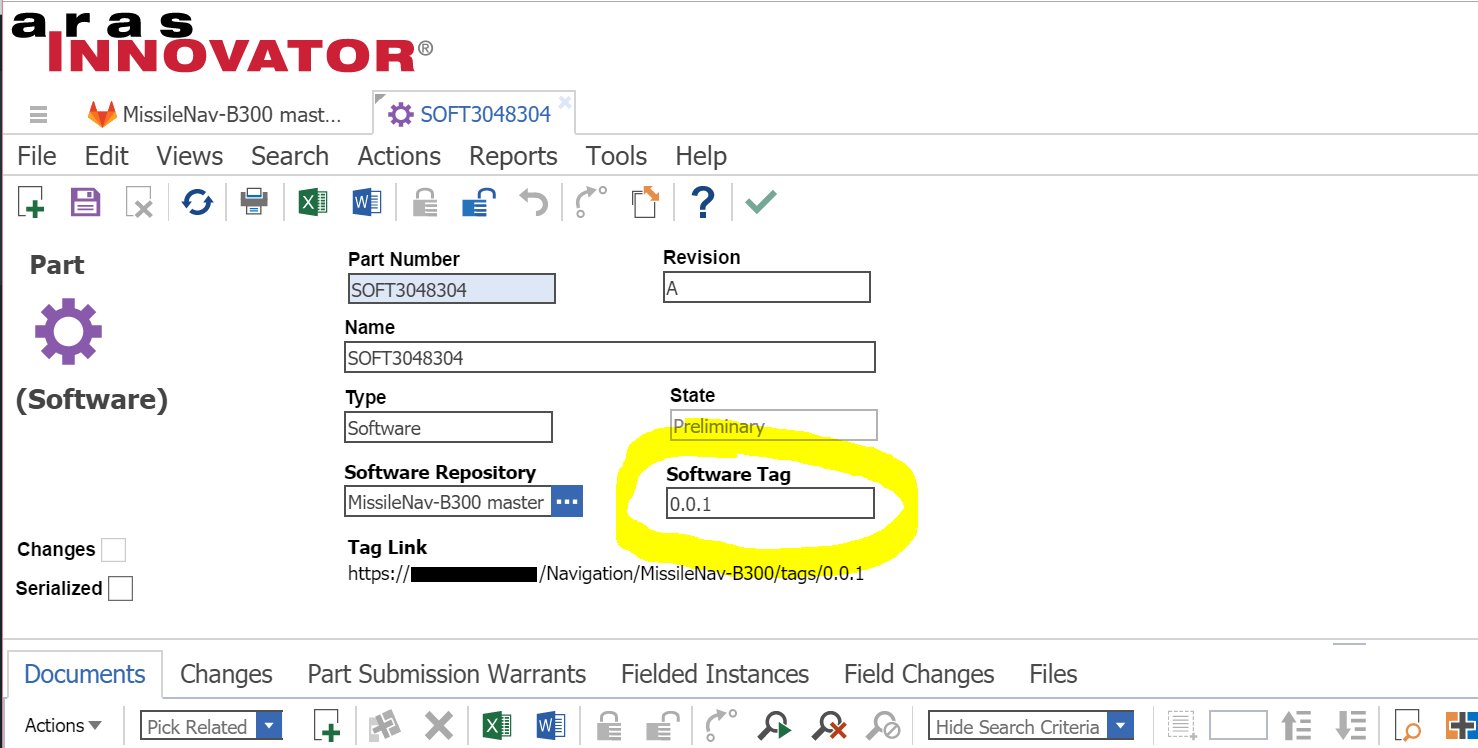Export to Excel from top toolbar
The image size is (1478, 748).
[x=313, y=202]
